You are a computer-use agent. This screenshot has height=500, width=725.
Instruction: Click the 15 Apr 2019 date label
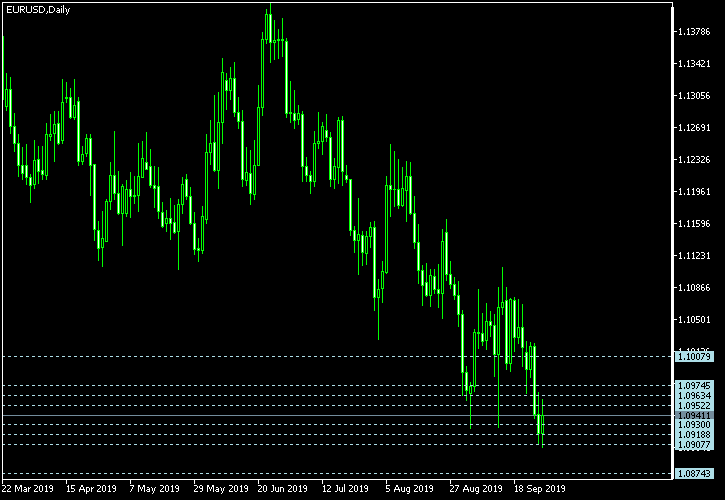click(x=91, y=488)
